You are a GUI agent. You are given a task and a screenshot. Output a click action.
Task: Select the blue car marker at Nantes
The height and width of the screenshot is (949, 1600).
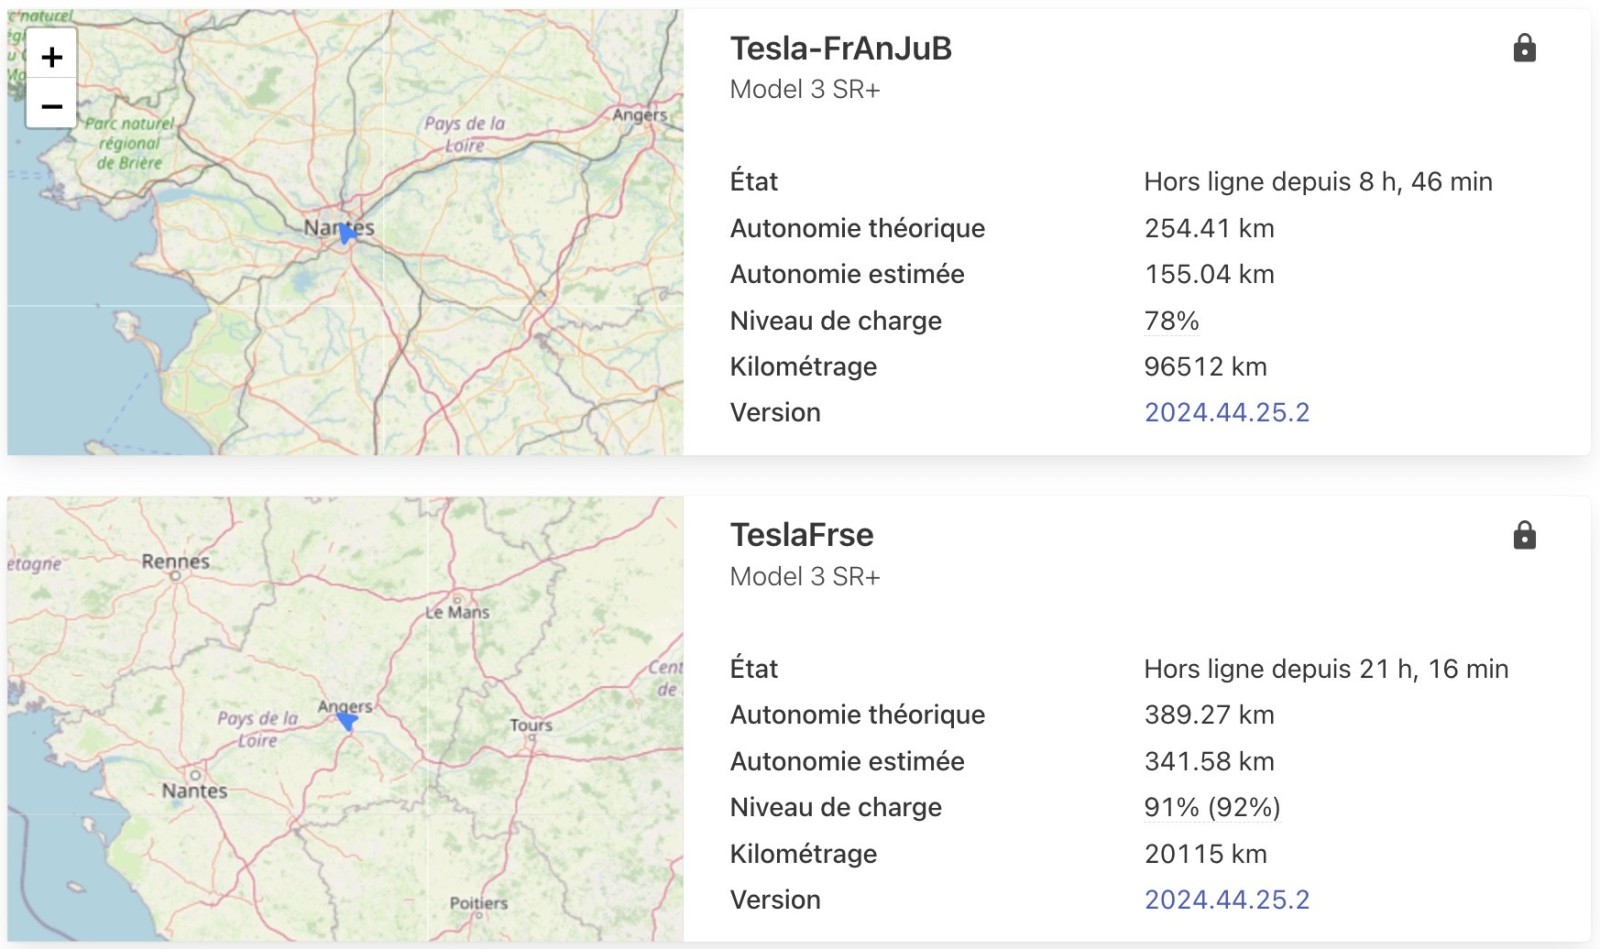coord(346,233)
